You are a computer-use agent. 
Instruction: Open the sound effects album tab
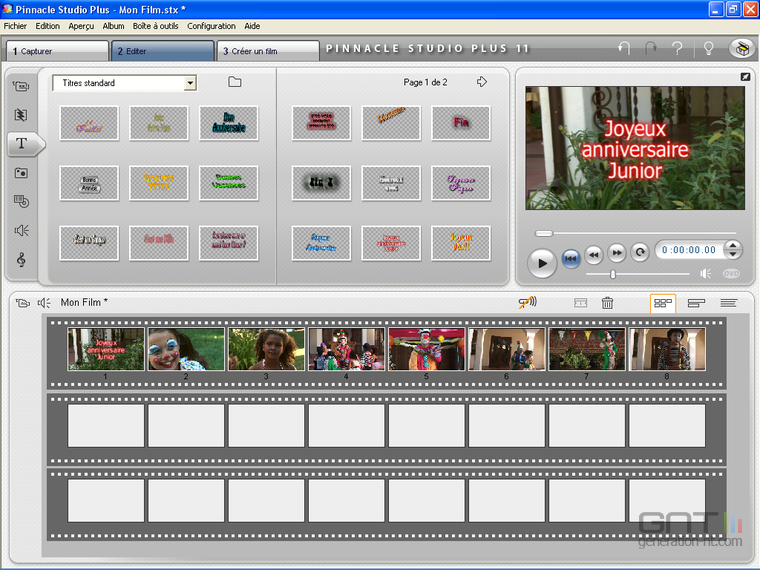[21, 230]
